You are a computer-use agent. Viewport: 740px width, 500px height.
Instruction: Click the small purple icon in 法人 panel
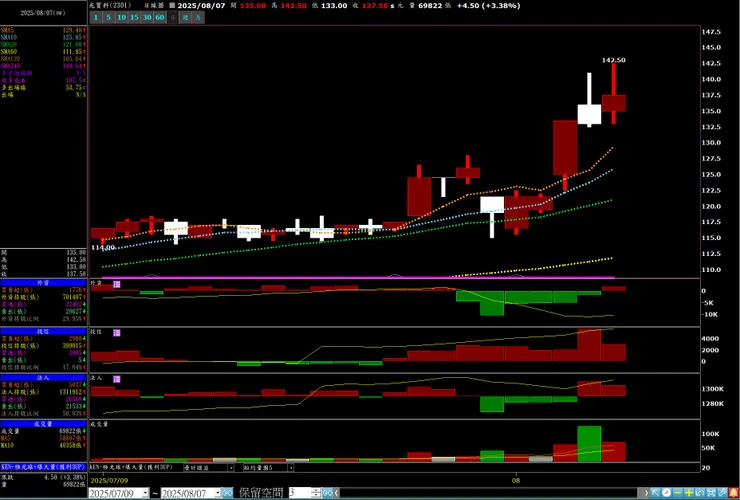117,379
